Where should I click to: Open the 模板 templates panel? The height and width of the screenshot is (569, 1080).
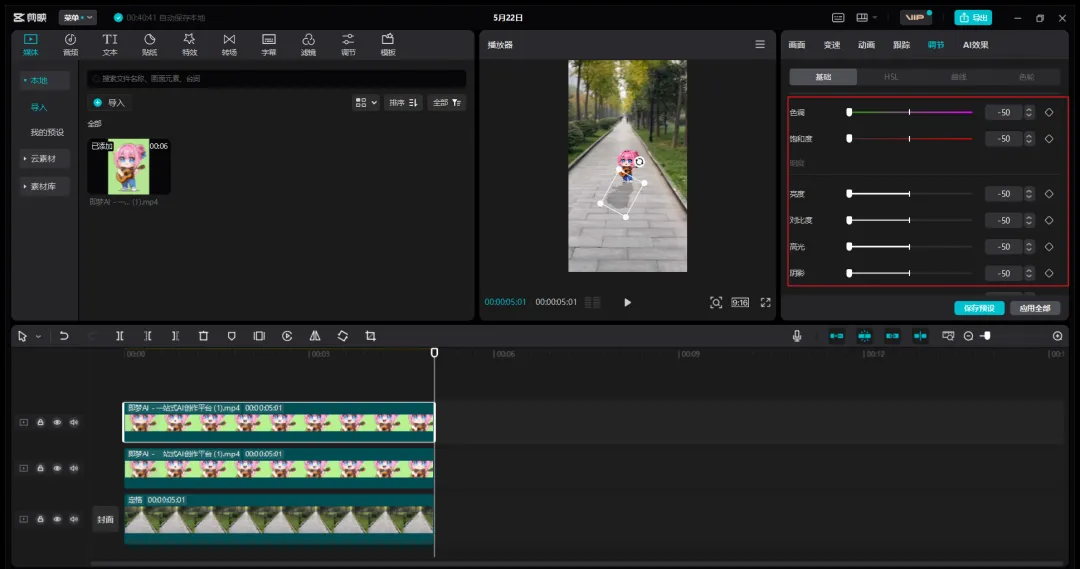point(388,44)
